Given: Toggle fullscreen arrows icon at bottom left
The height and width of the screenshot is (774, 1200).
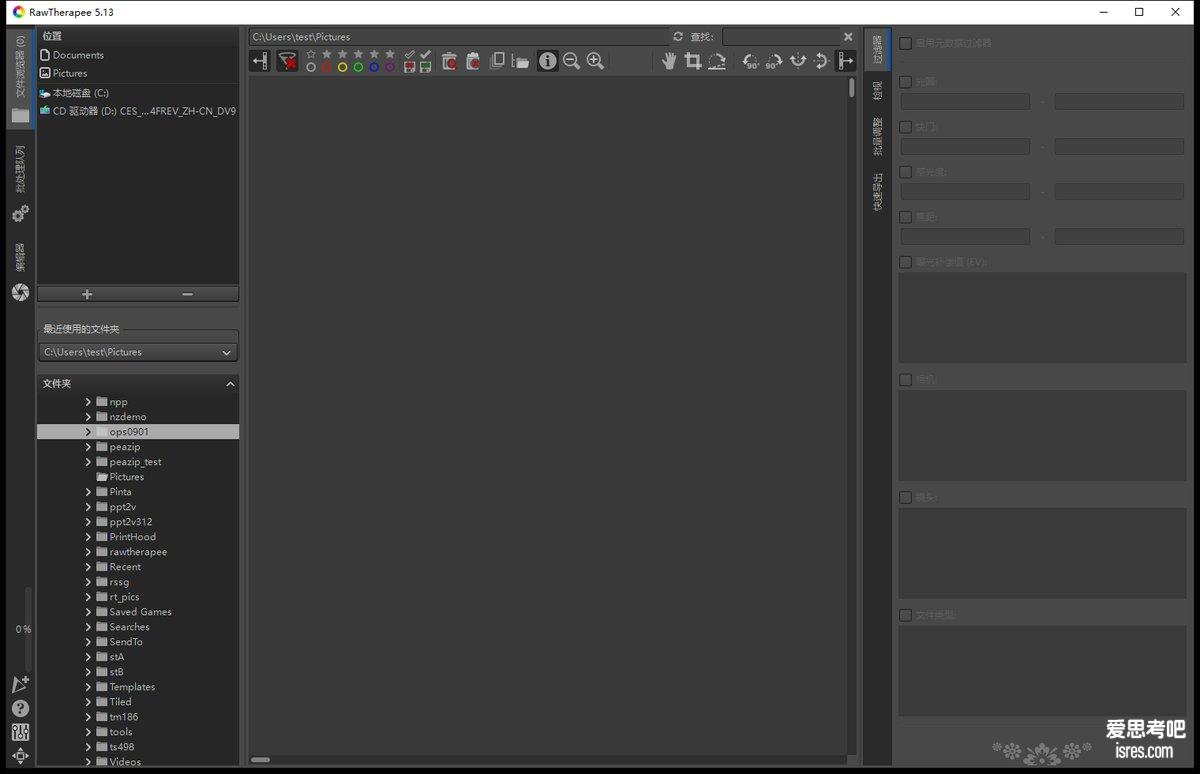Looking at the screenshot, I should pyautogui.click(x=20, y=756).
